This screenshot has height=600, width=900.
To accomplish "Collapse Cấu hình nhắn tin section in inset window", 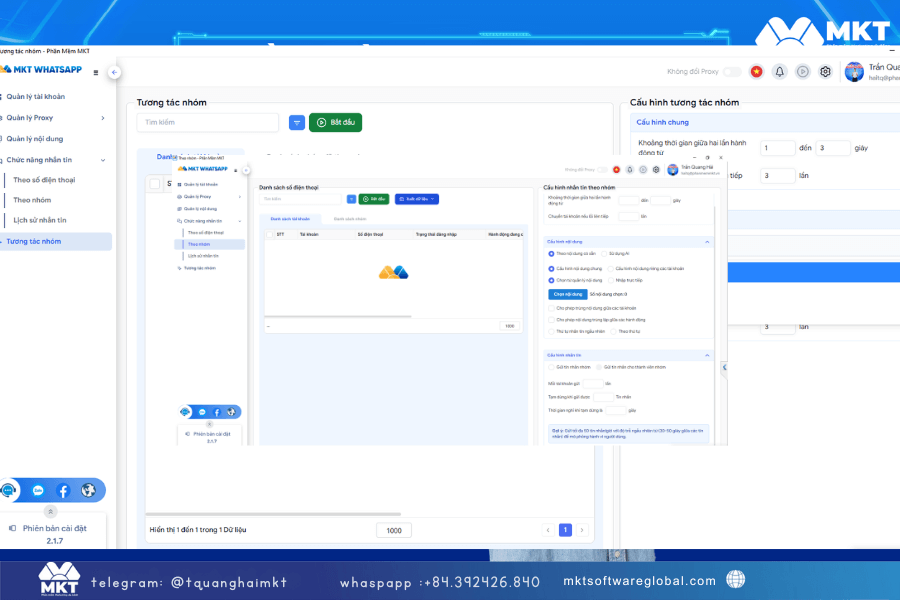I will tap(707, 355).
